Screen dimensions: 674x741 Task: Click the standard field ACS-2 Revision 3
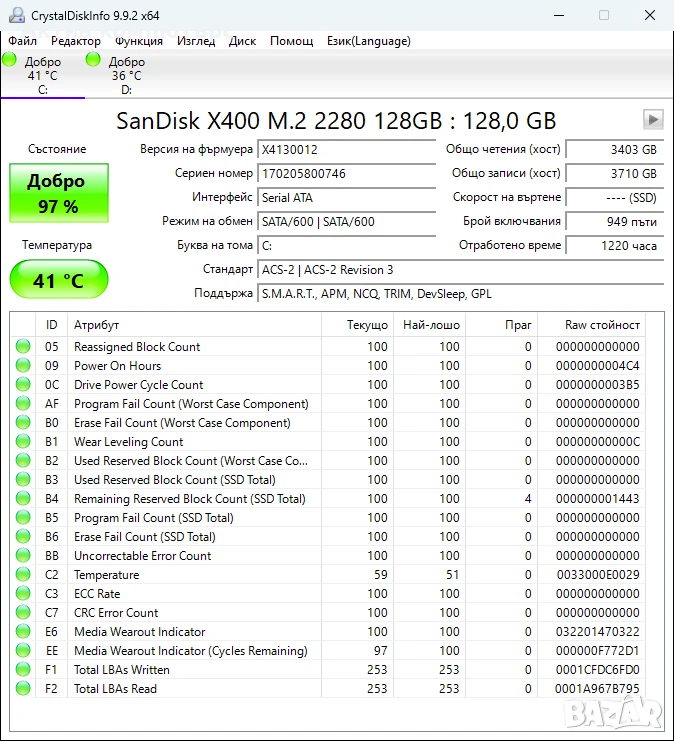461,270
